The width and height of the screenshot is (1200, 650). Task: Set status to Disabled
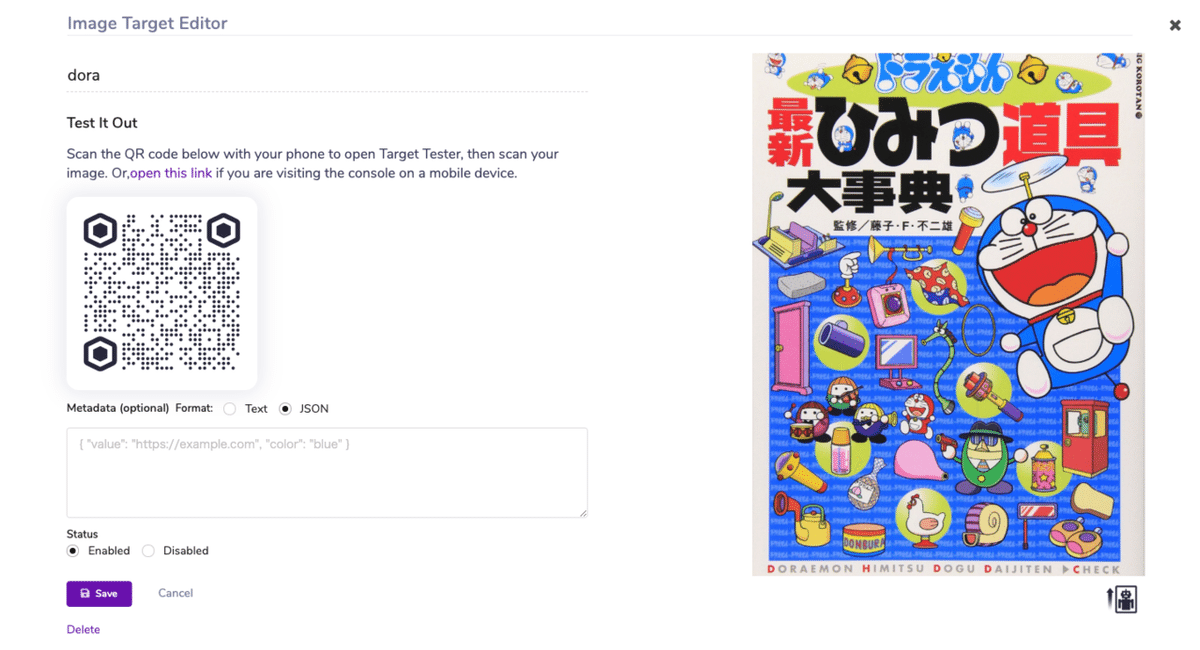point(148,551)
